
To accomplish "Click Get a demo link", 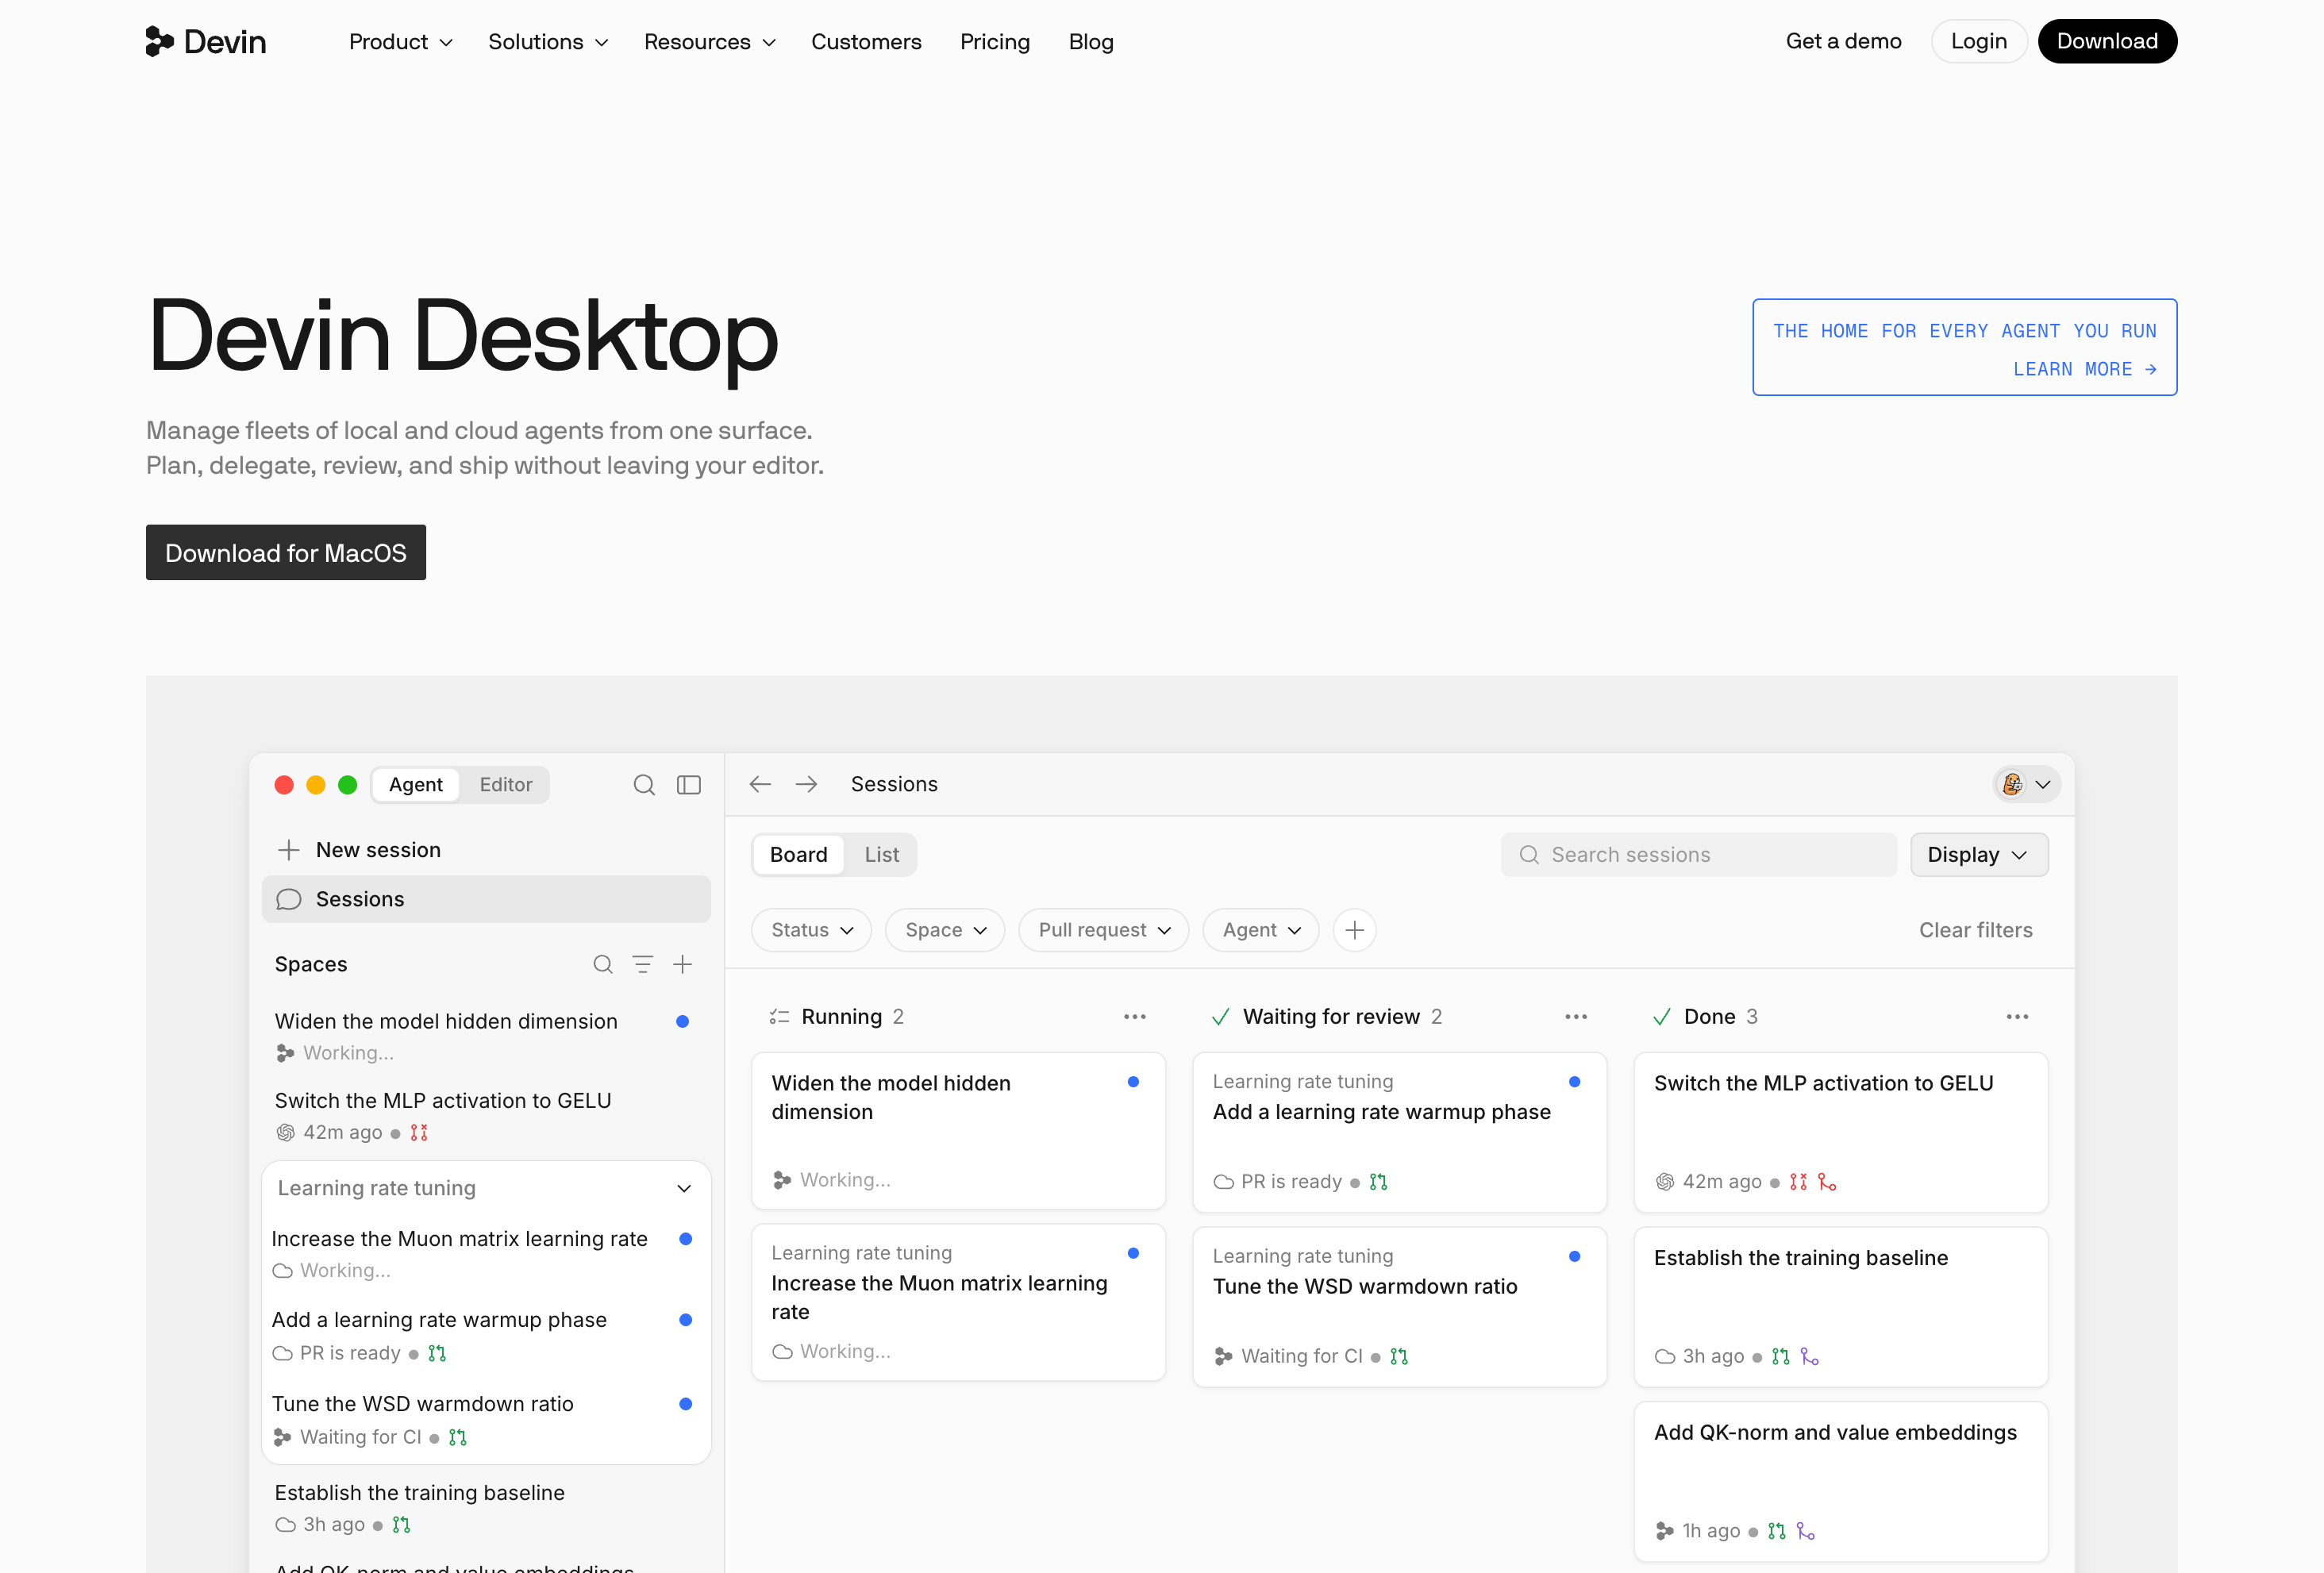I will click(1843, 41).
